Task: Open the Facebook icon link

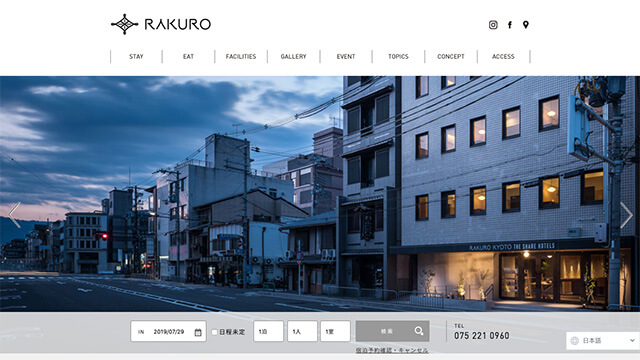Action: (510, 25)
